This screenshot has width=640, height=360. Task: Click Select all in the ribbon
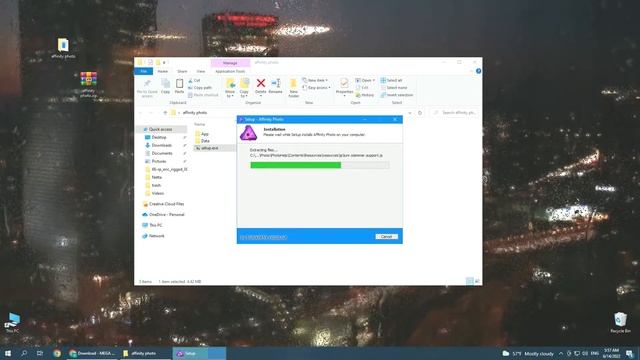click(391, 80)
